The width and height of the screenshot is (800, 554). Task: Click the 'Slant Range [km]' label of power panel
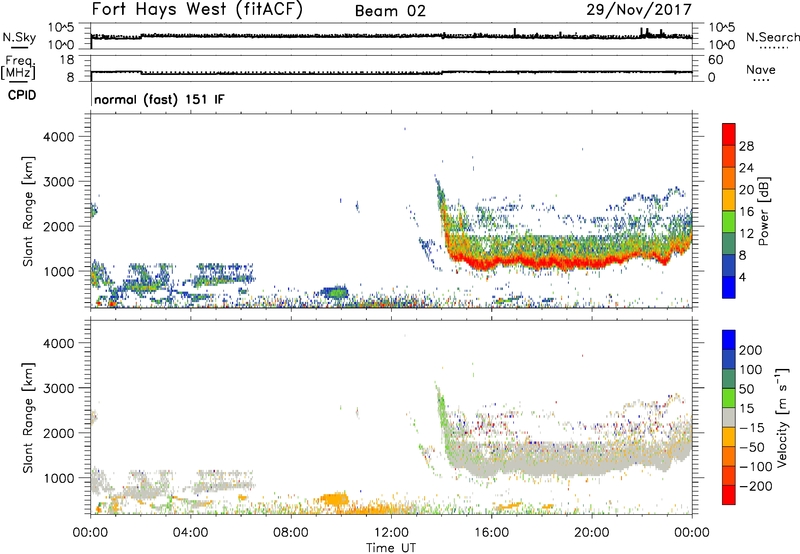click(x=28, y=211)
